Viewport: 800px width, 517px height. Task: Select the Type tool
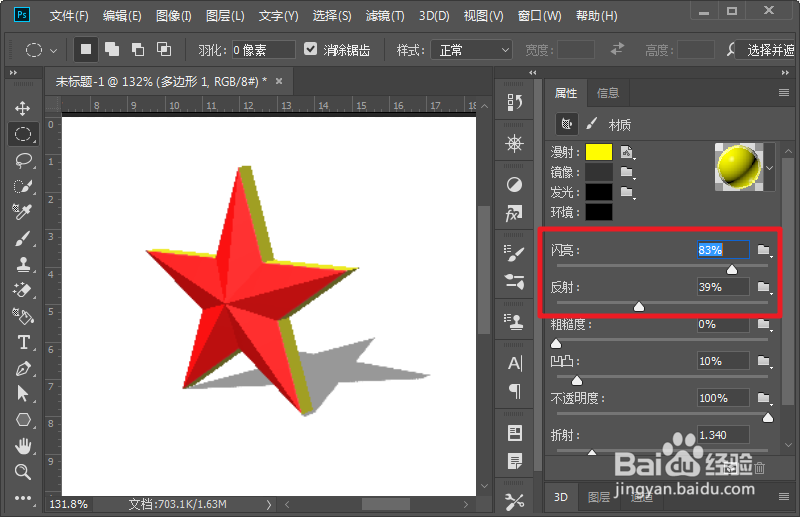click(x=23, y=342)
